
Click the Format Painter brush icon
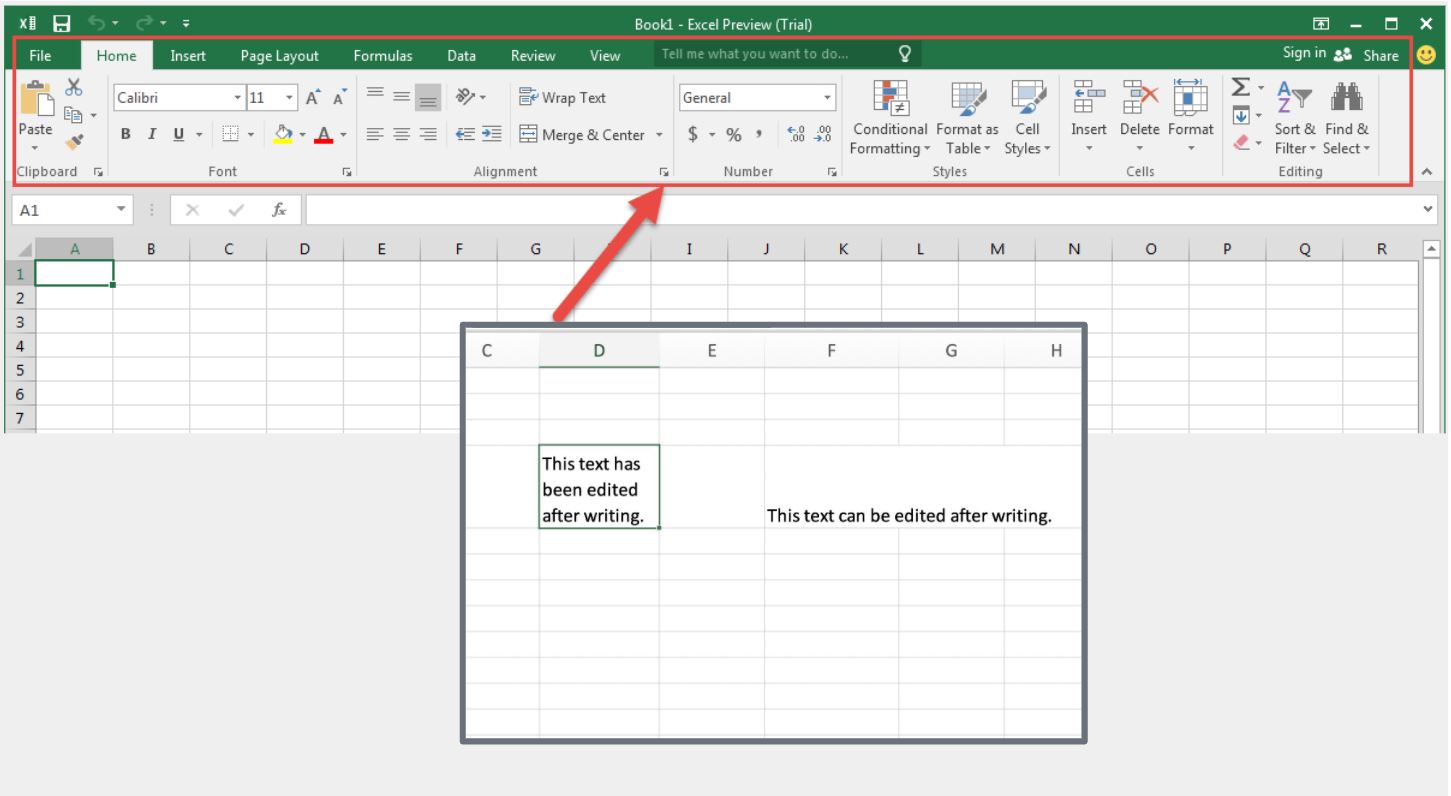click(73, 143)
